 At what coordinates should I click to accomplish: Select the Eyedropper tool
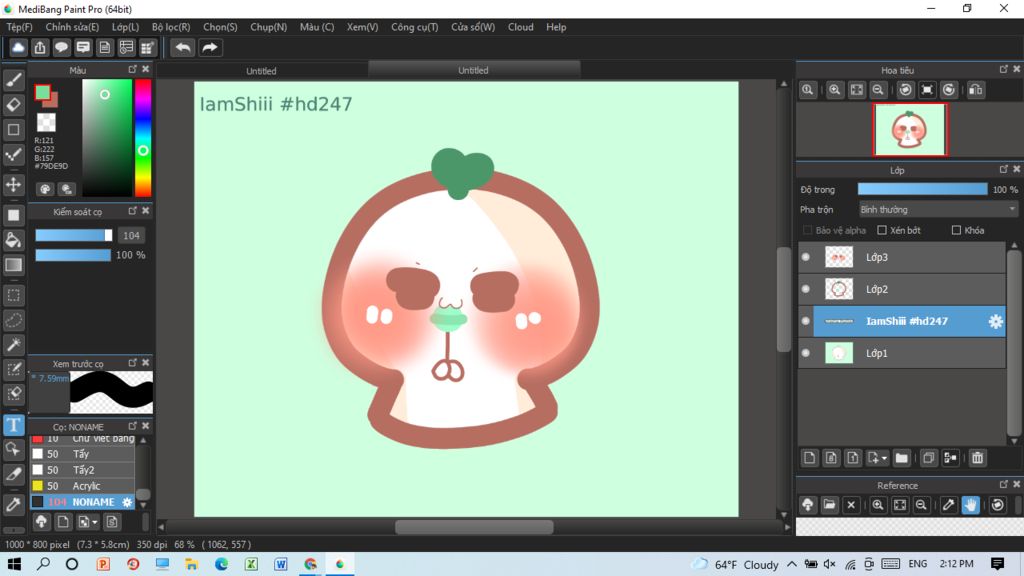tap(13, 504)
